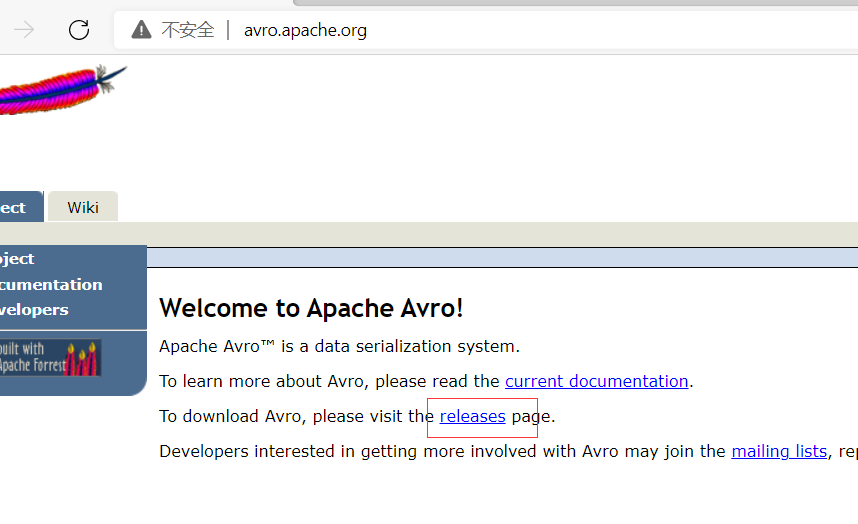The image size is (858, 524).
Task: Click 'Apache Avro™ is a data serialization system.' text
Action: 339,346
